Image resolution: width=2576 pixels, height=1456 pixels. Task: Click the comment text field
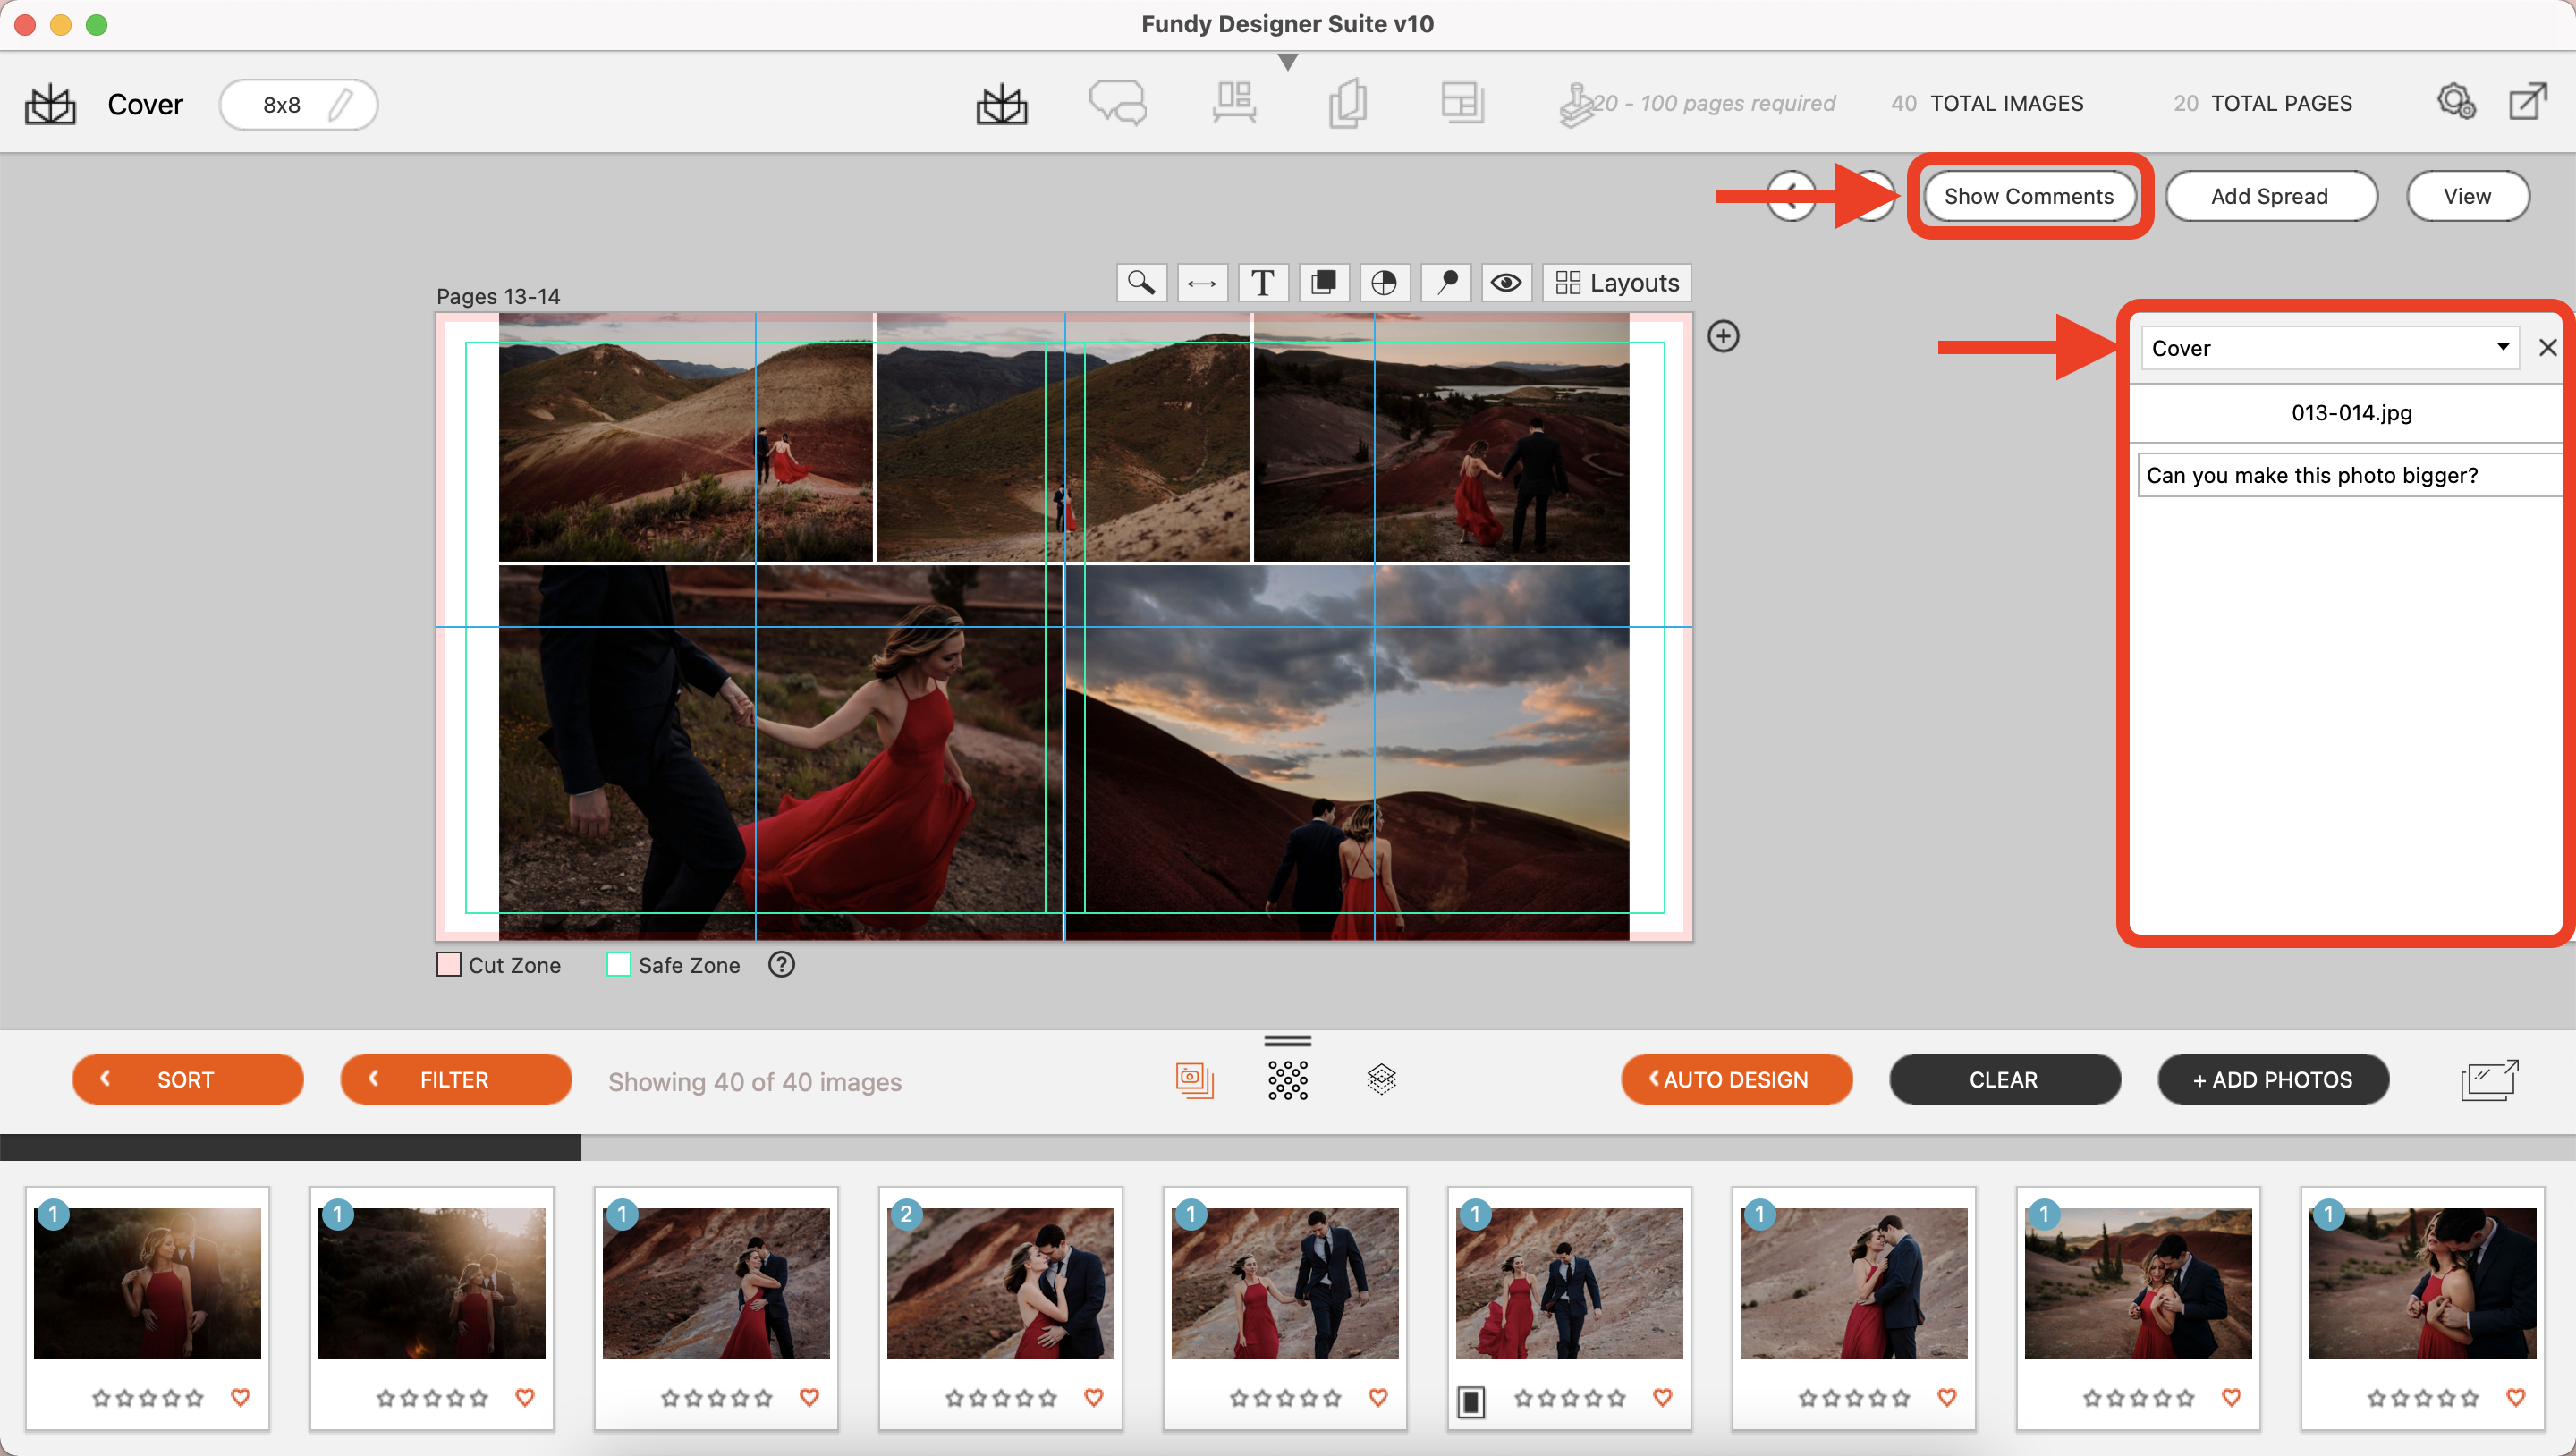coord(2349,475)
